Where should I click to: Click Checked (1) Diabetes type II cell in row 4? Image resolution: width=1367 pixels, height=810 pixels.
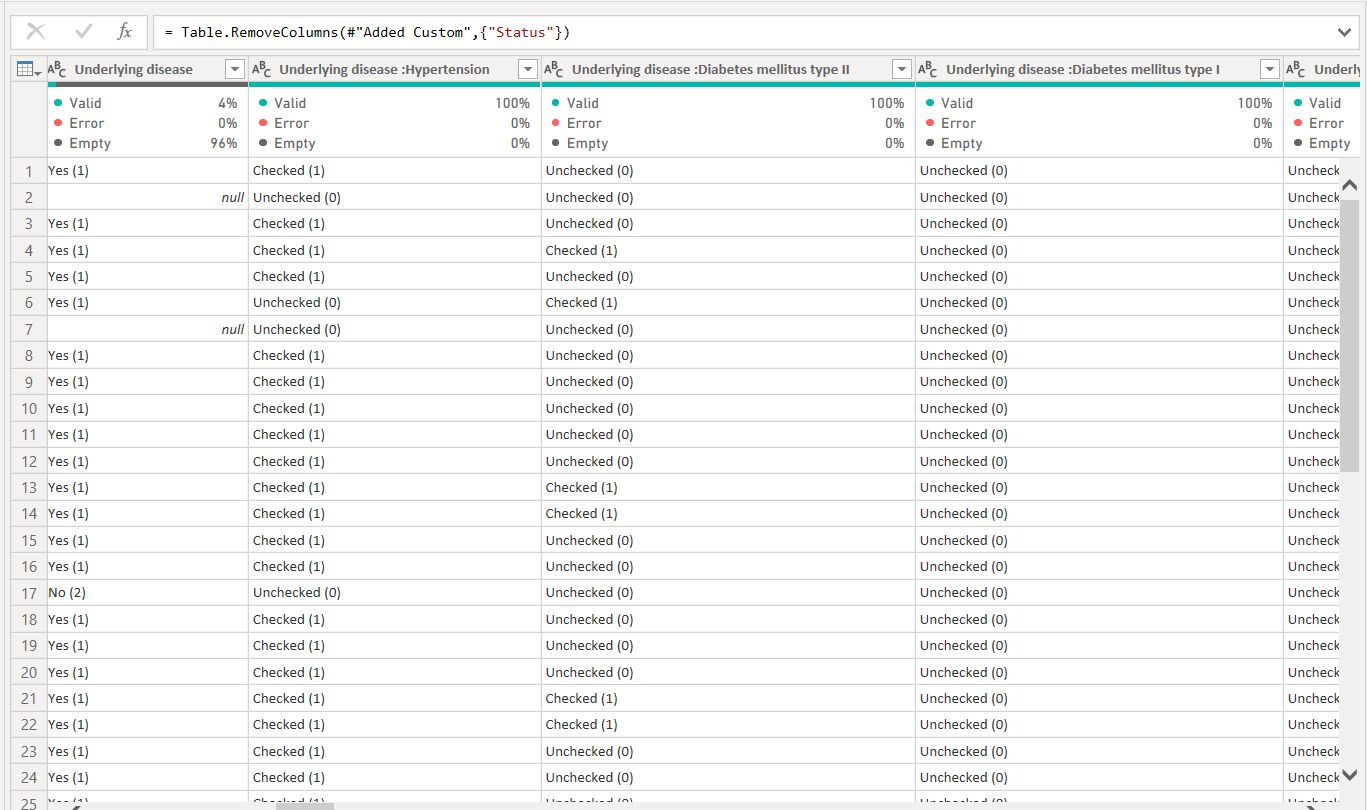[728, 250]
